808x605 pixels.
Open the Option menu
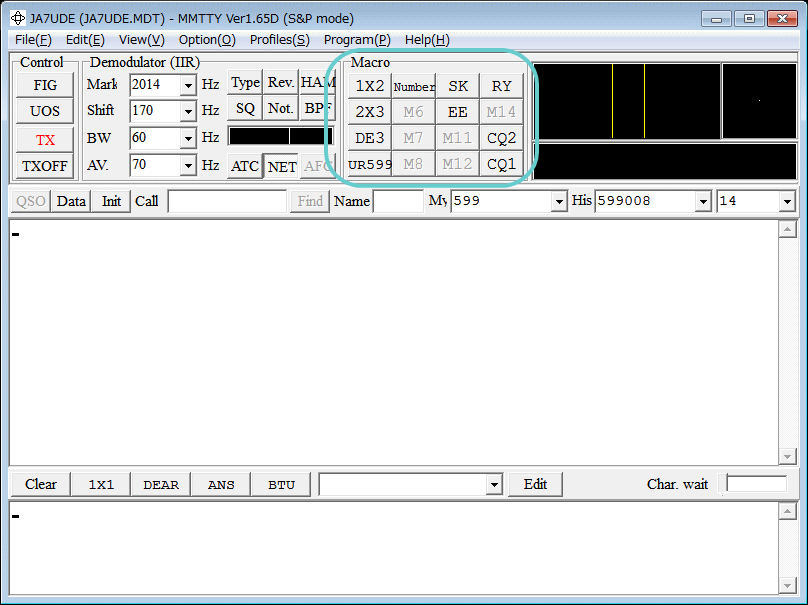(x=207, y=40)
